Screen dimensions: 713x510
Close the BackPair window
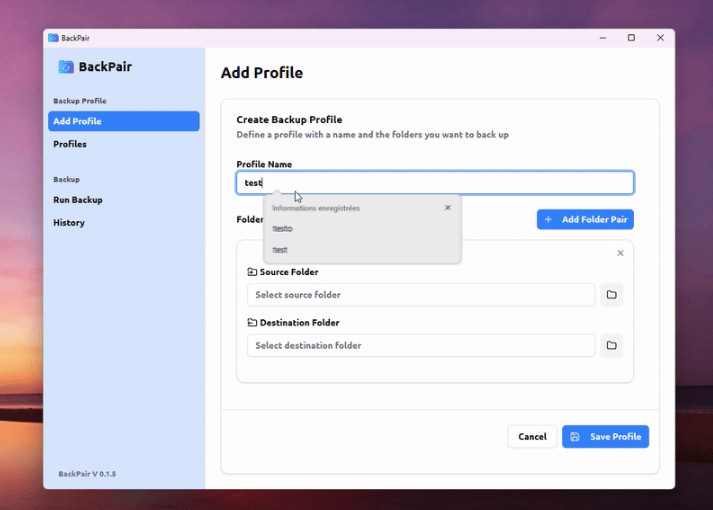[660, 38]
